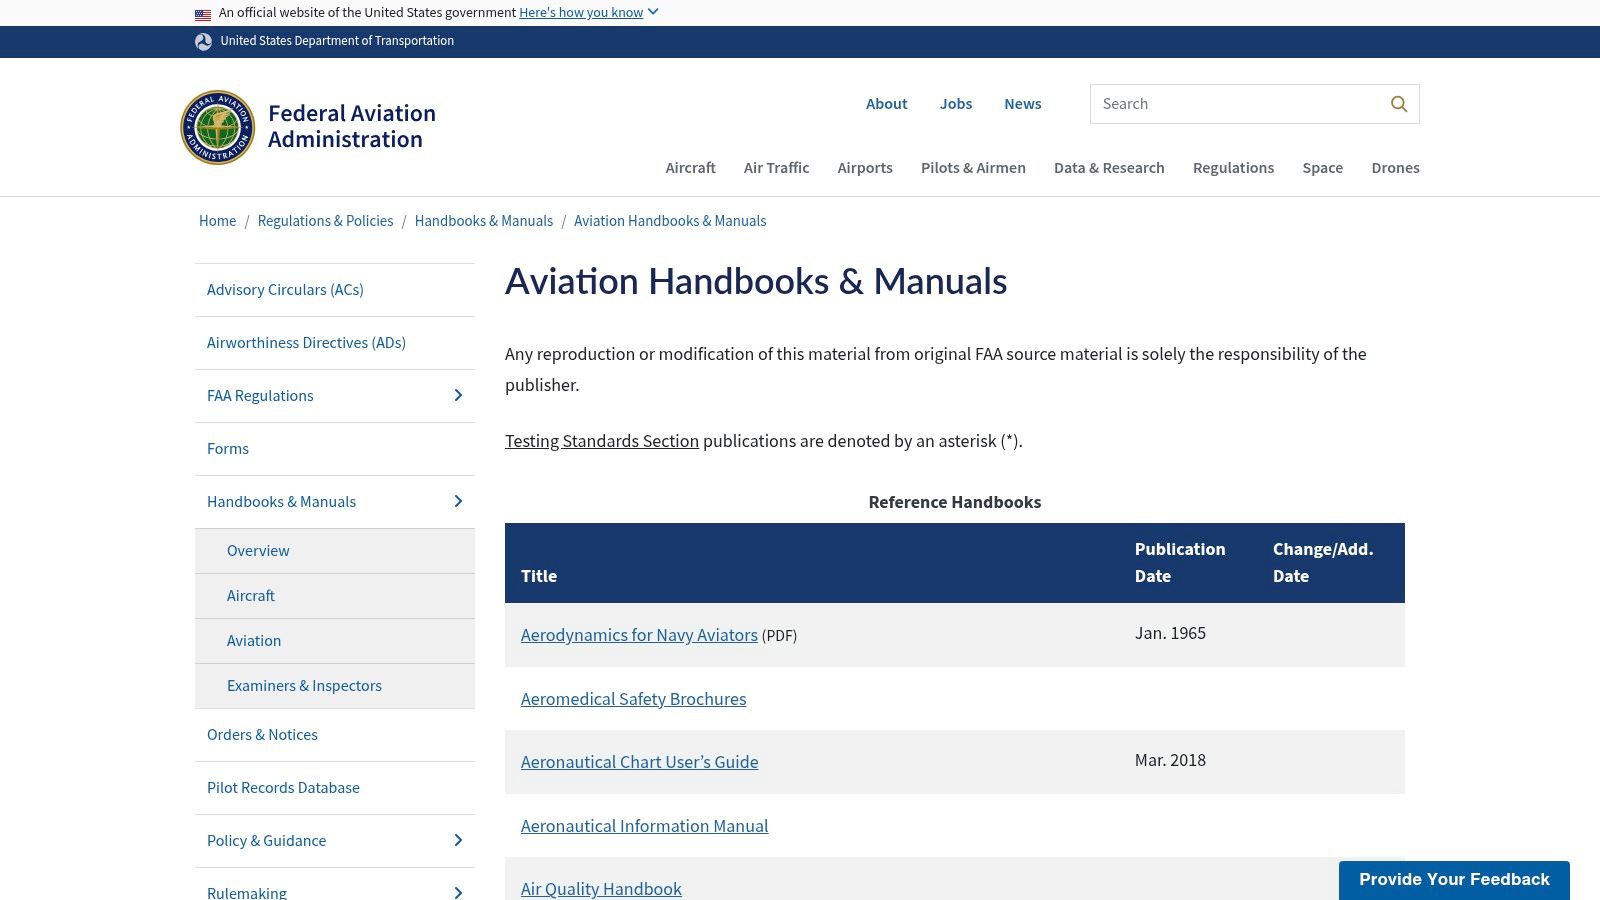Open Aerodynamics for Navy Aviators PDF
The image size is (1600, 900).
click(x=639, y=635)
